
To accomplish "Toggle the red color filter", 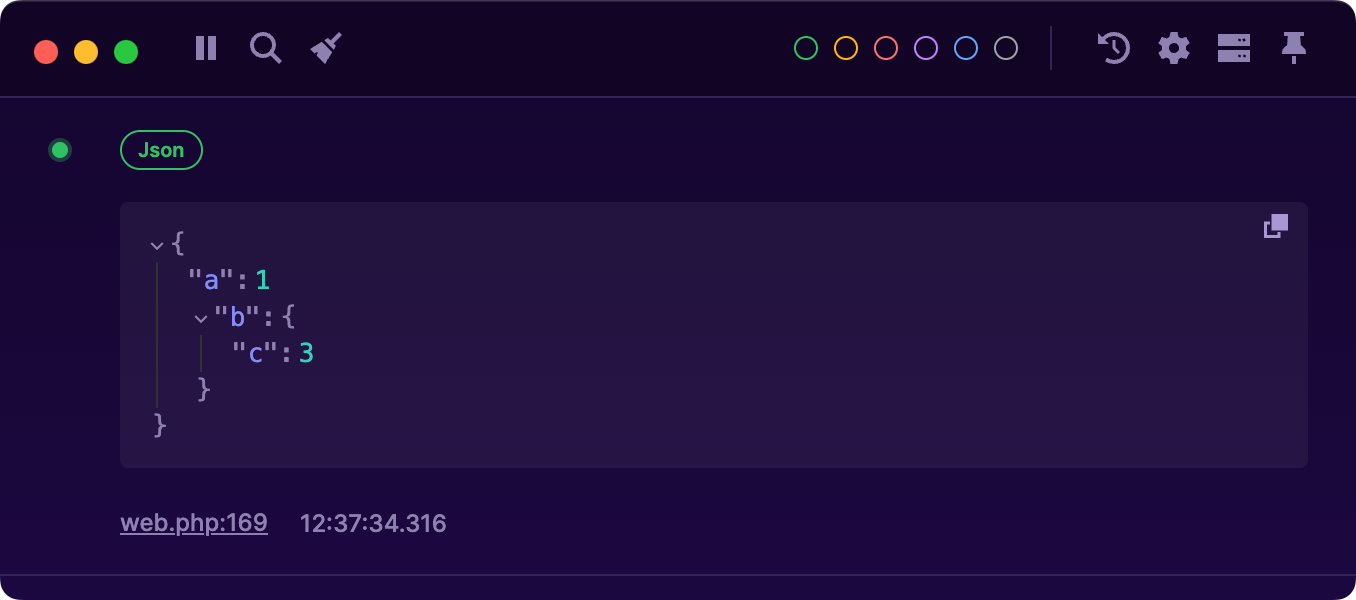I will click(885, 48).
